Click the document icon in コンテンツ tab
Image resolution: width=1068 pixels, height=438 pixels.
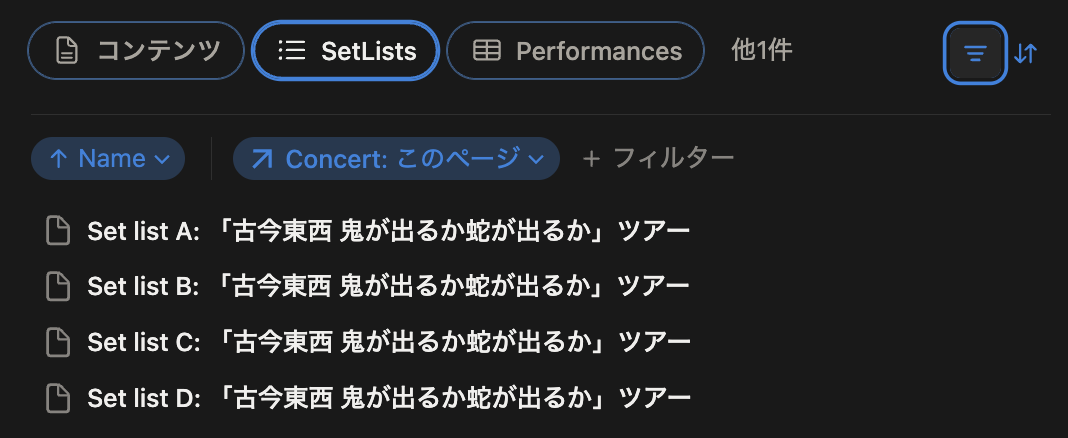click(67, 51)
